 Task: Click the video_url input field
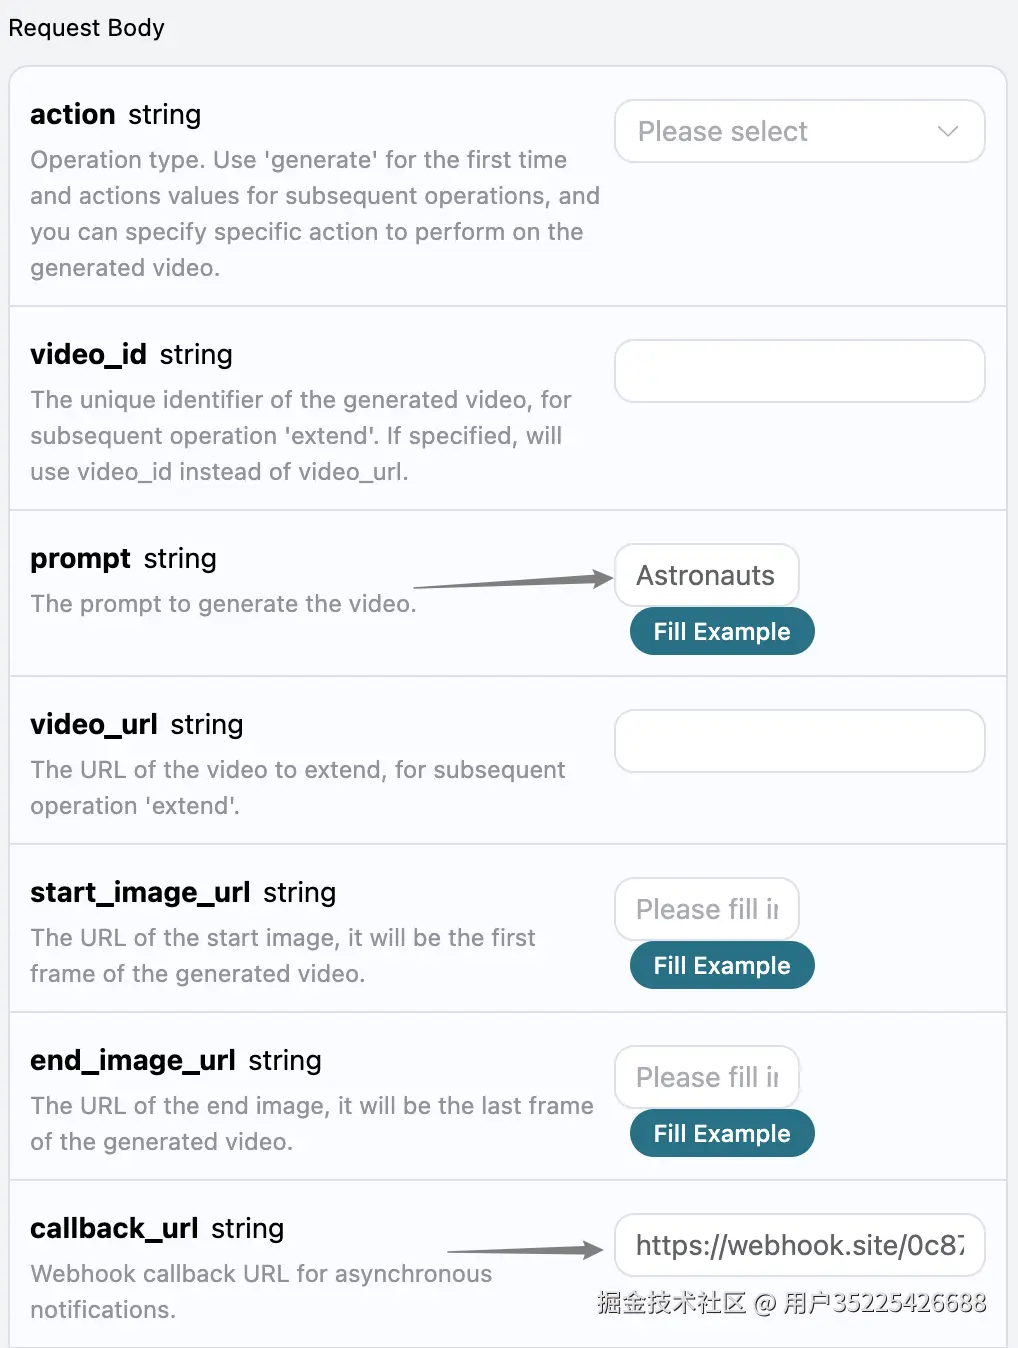point(799,741)
